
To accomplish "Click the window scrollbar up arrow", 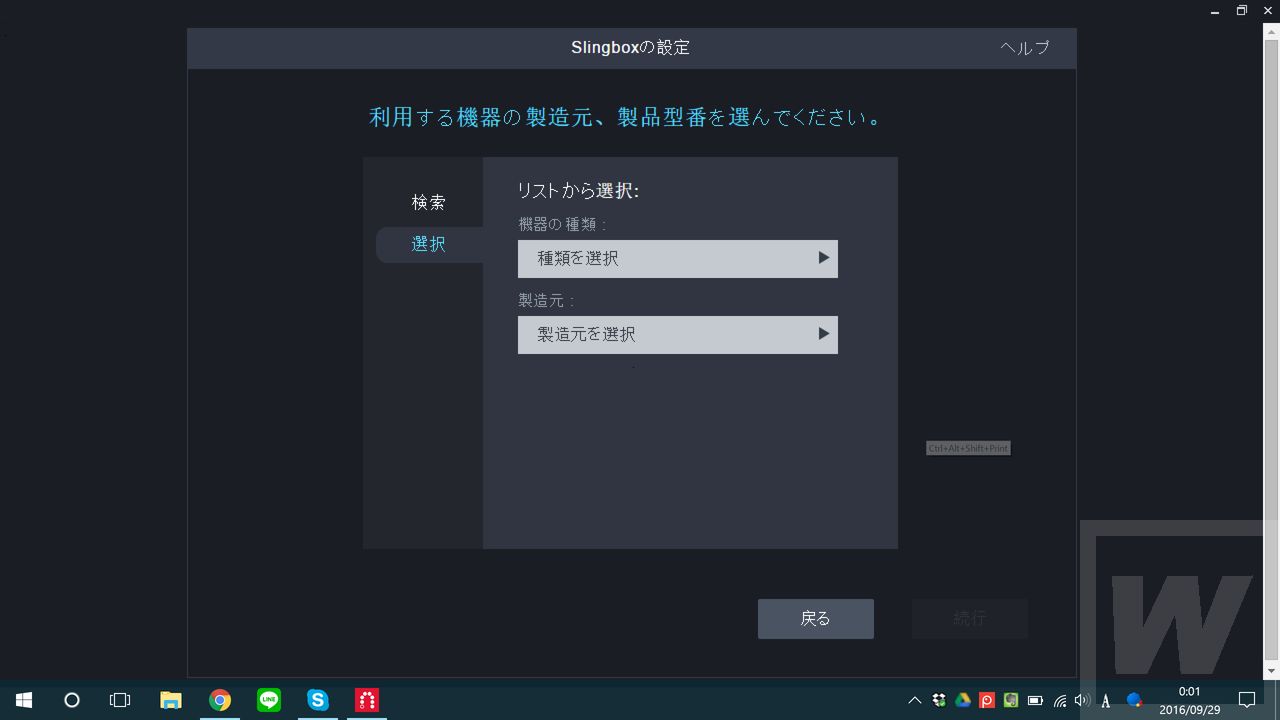I will click(1272, 31).
